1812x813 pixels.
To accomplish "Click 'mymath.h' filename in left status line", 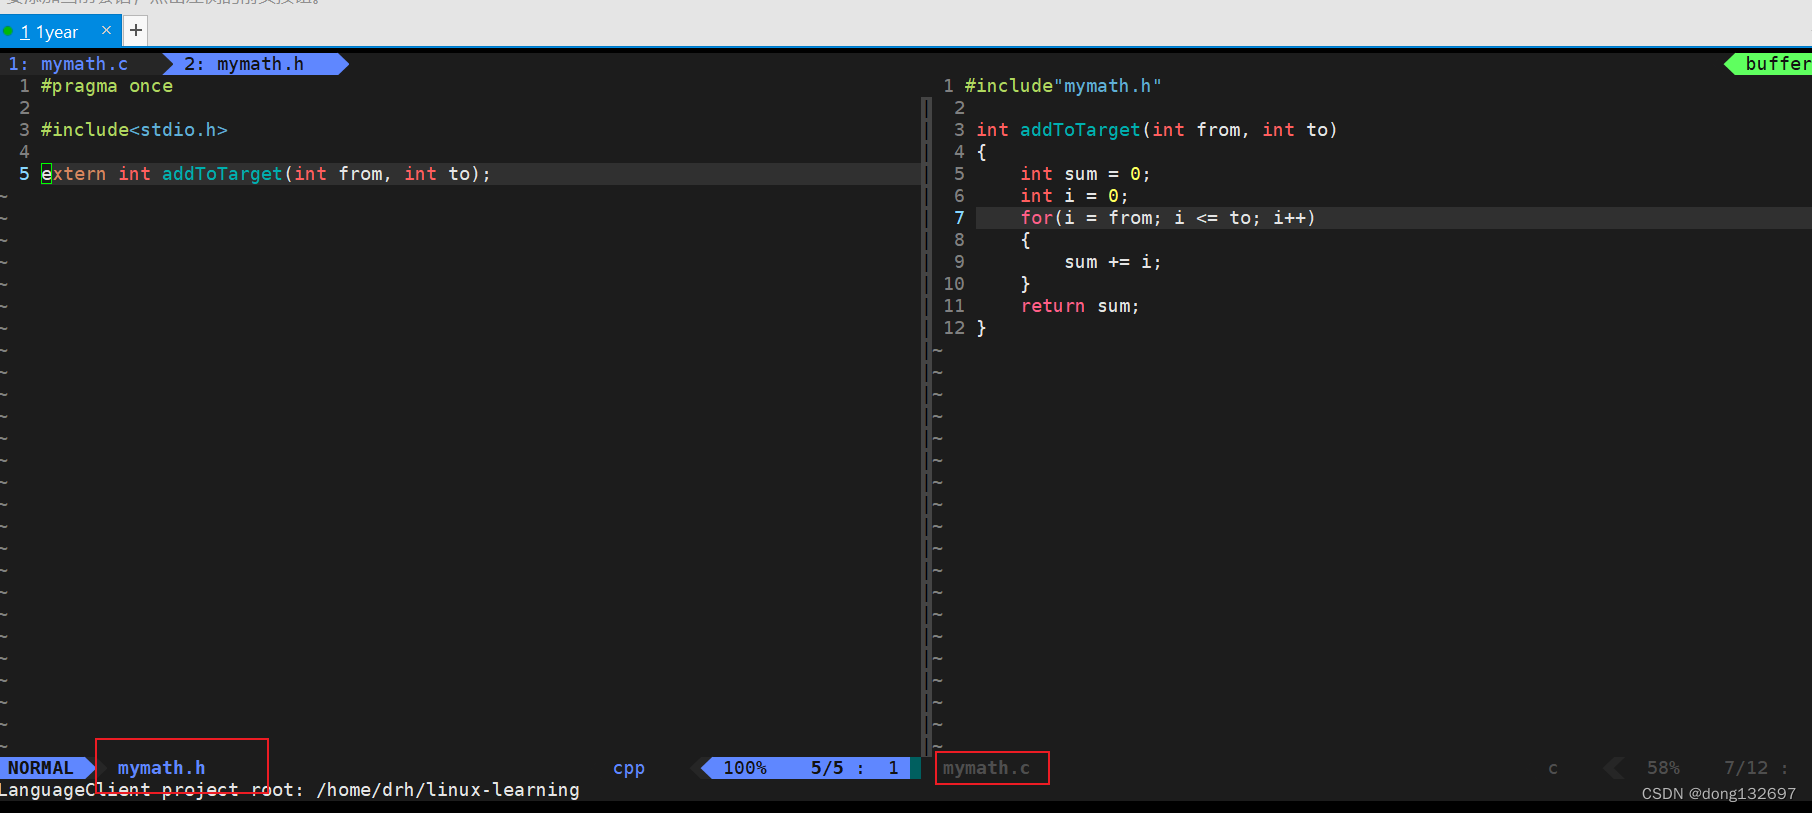I will [161, 768].
